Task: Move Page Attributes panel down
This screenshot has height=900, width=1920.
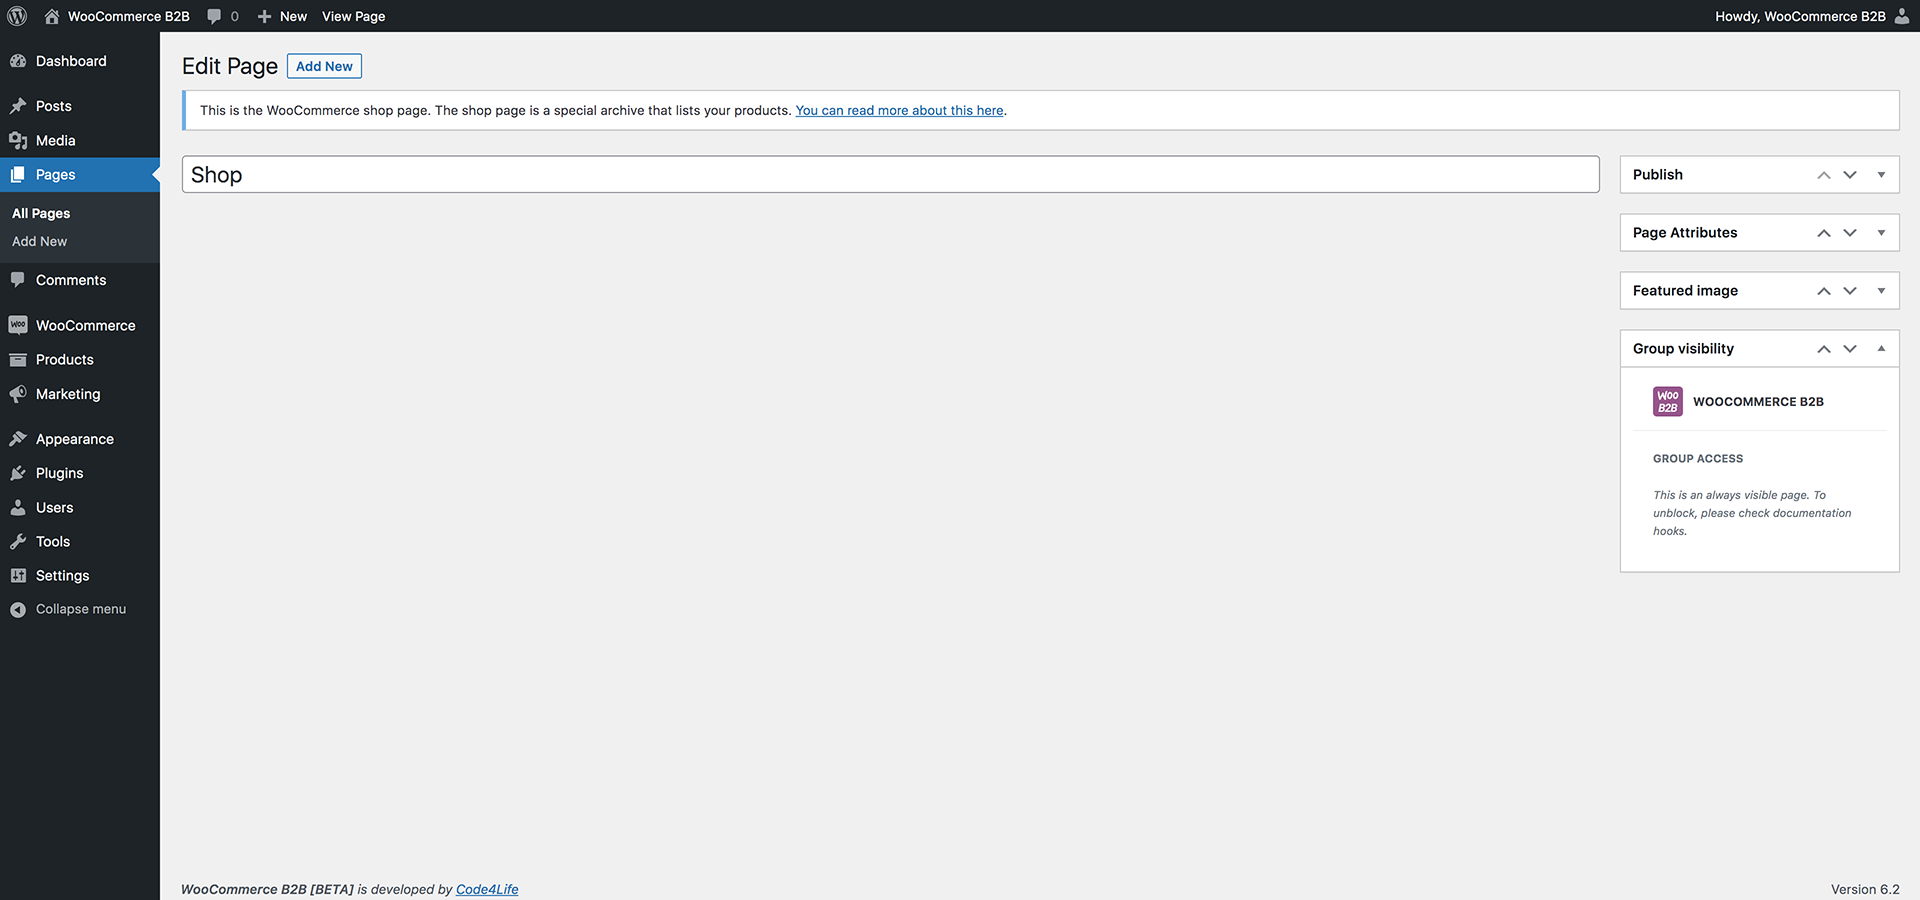Action: (1850, 233)
